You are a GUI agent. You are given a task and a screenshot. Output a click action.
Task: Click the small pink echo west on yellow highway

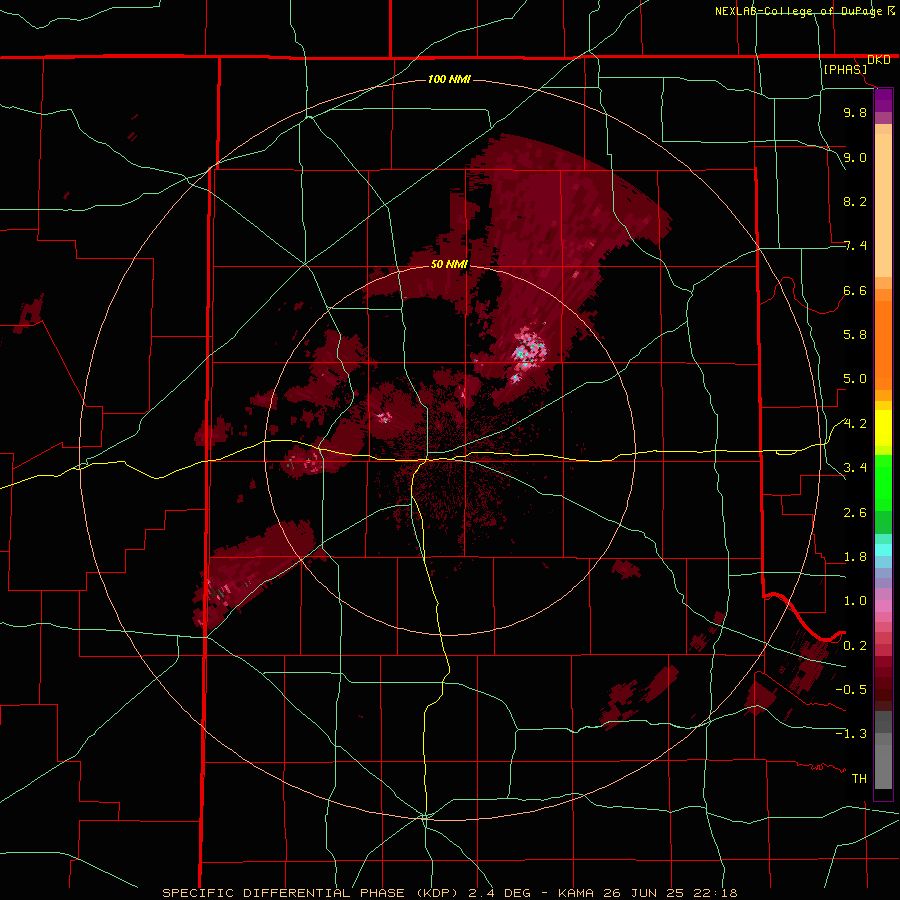tap(303, 461)
